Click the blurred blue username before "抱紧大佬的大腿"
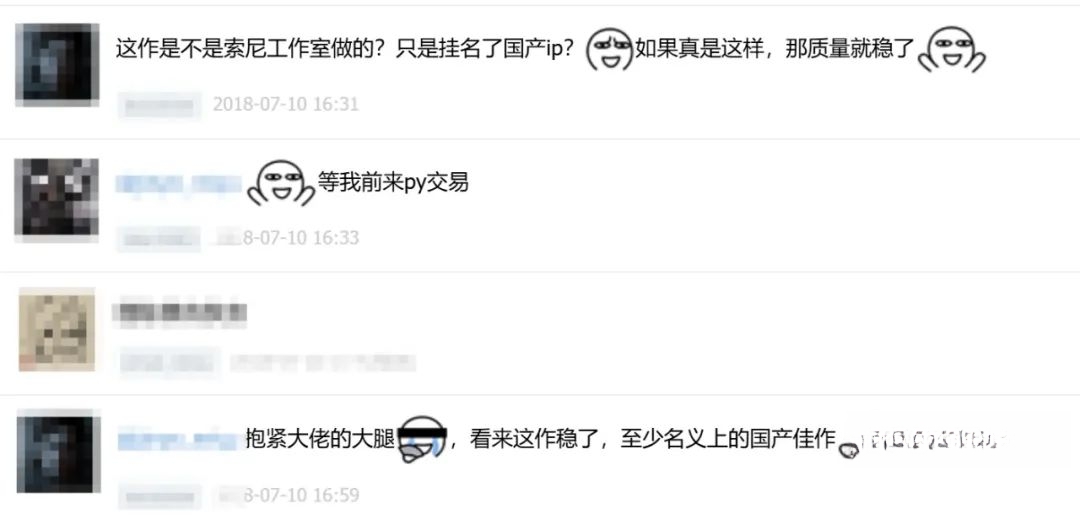This screenshot has height=525, width=1080. click(180, 440)
